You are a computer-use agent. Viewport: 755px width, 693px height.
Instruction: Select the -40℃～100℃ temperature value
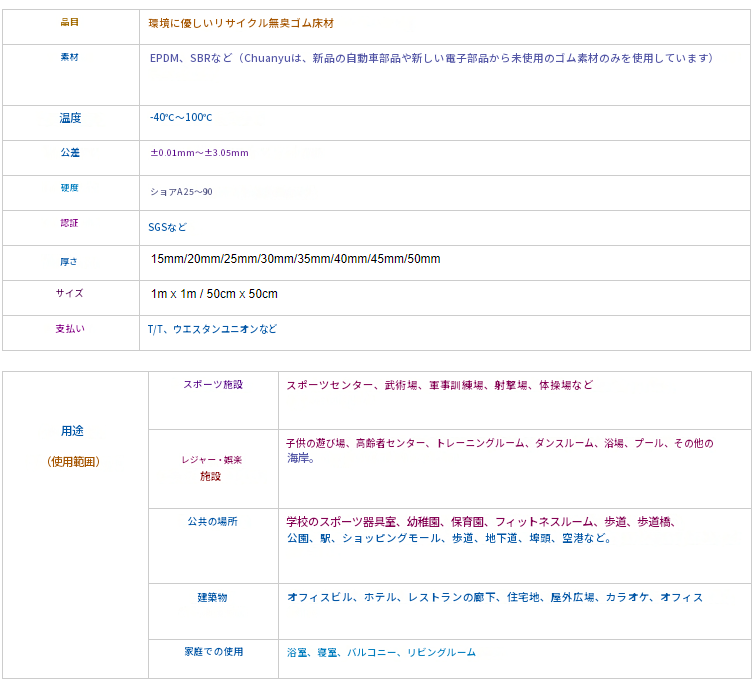181,118
